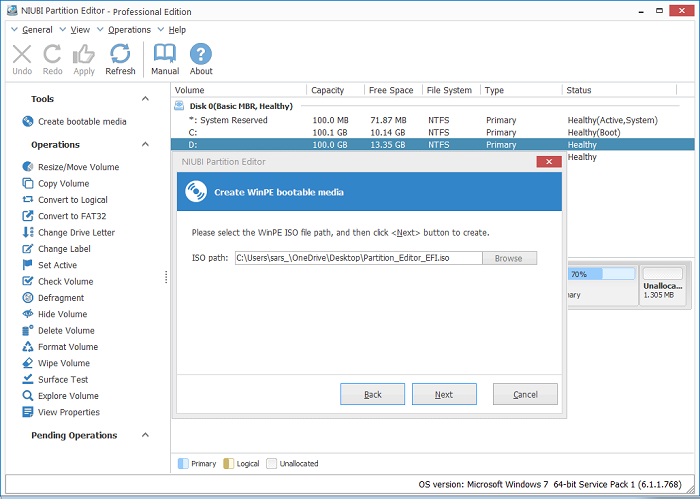Select the Convert to FAT32 icon

pos(28,216)
